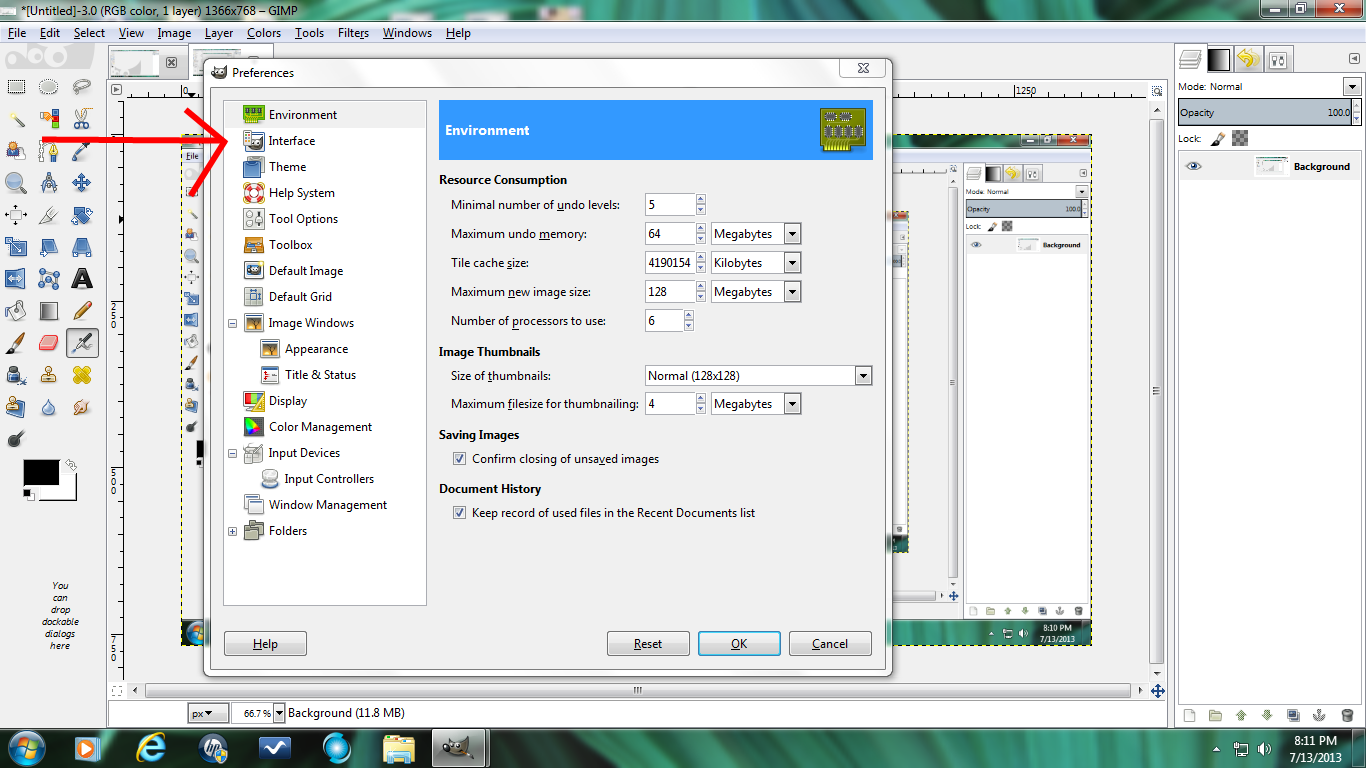This screenshot has width=1366, height=768.
Task: Select the Bucket Fill tool
Action: pyautogui.click(x=15, y=310)
